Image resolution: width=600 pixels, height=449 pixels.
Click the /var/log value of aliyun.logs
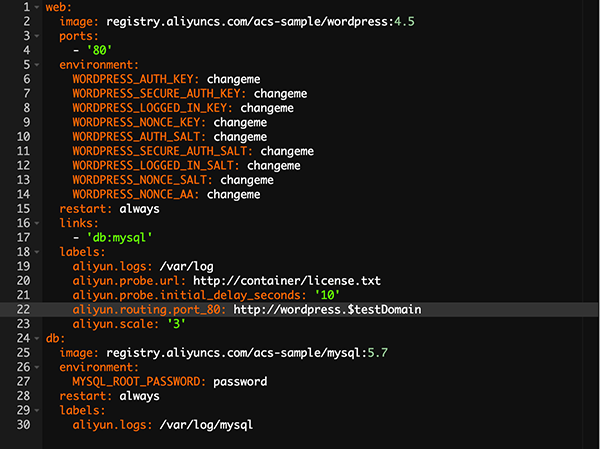pos(186,266)
